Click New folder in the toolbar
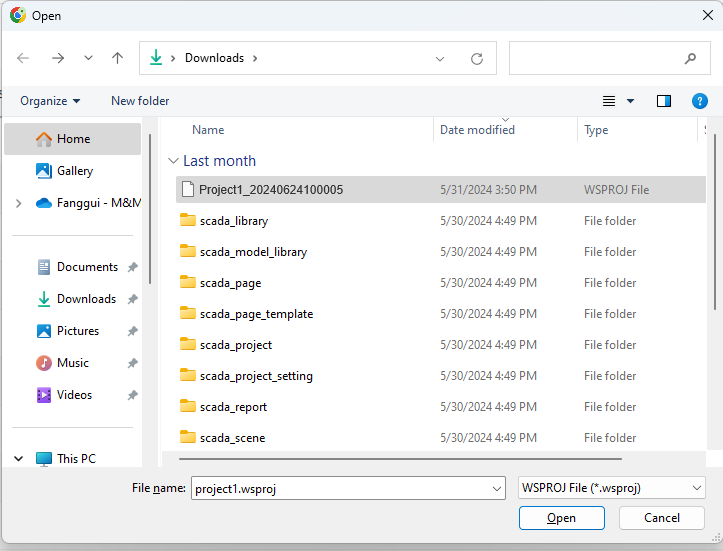Screen dimensions: 723x551 point(140,101)
